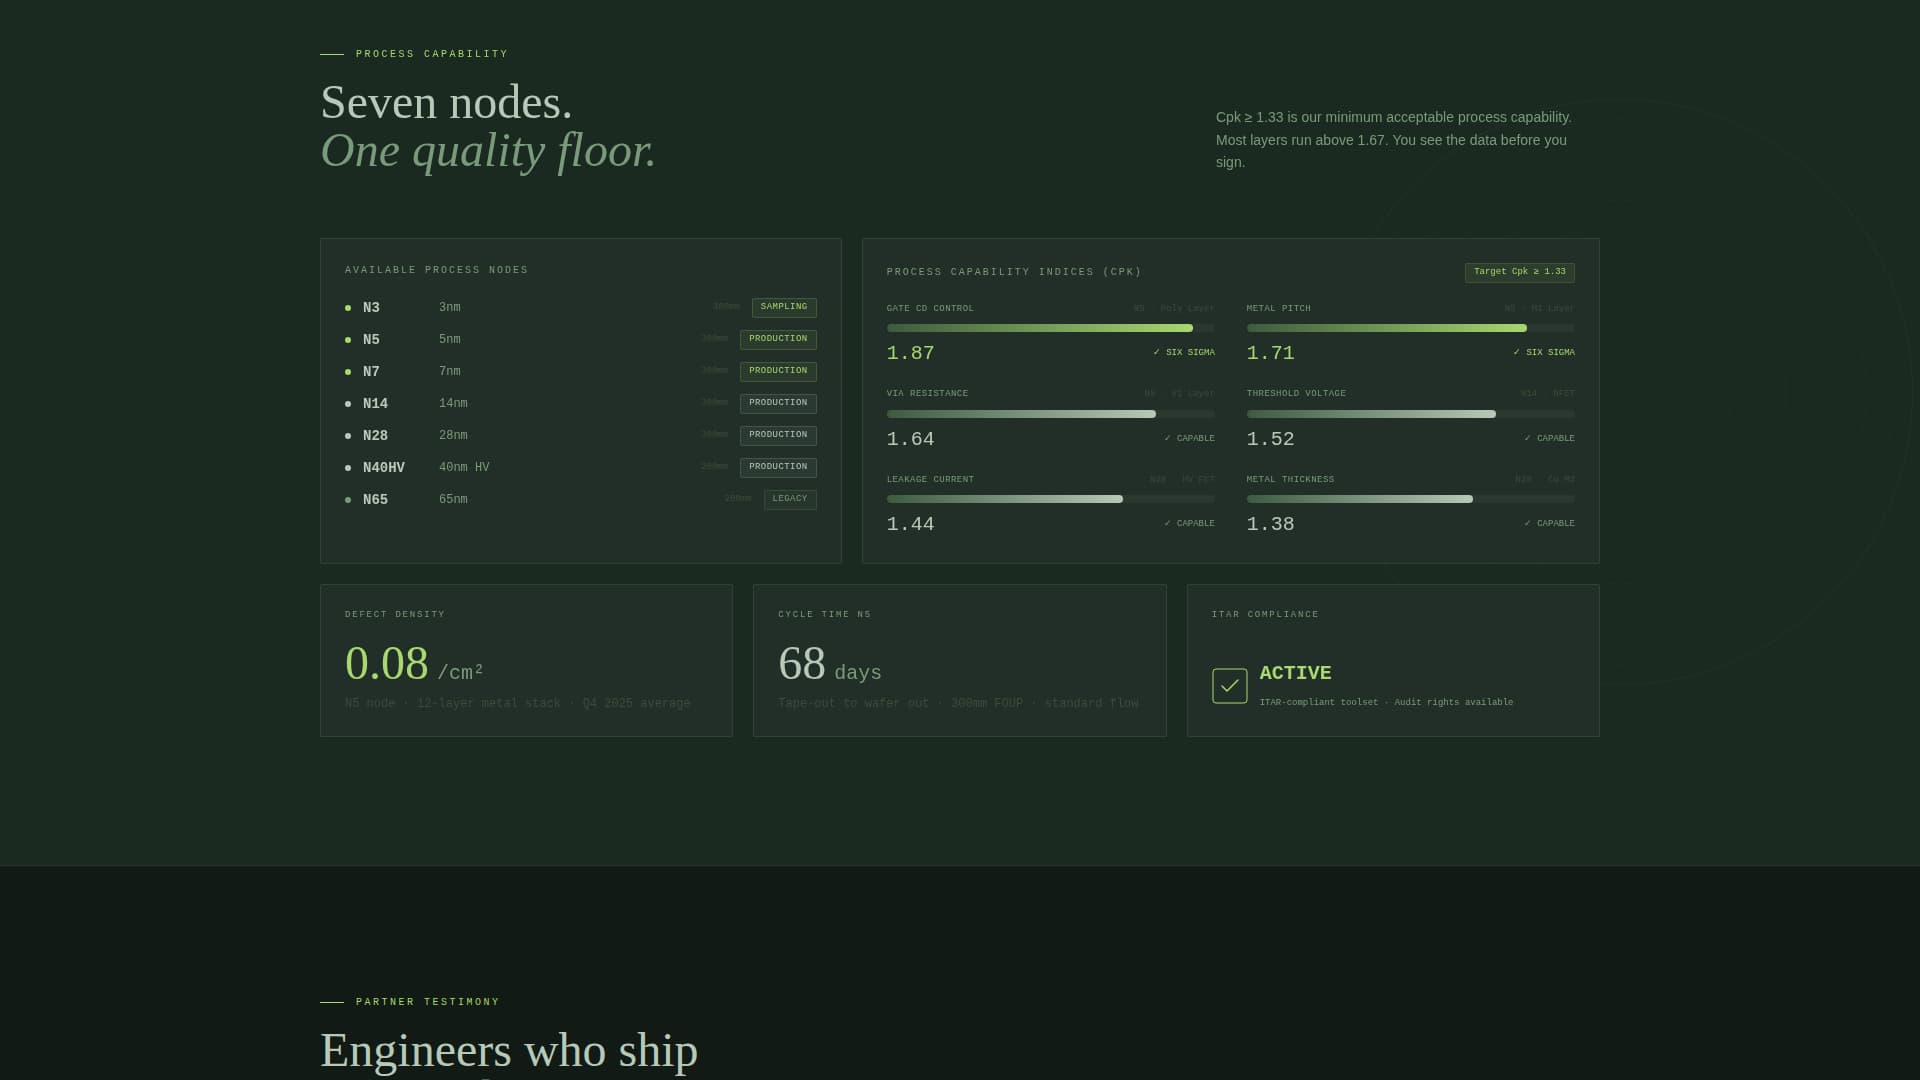Click the checkmark before SIX SIGMA on Gate CD Control

click(1154, 352)
